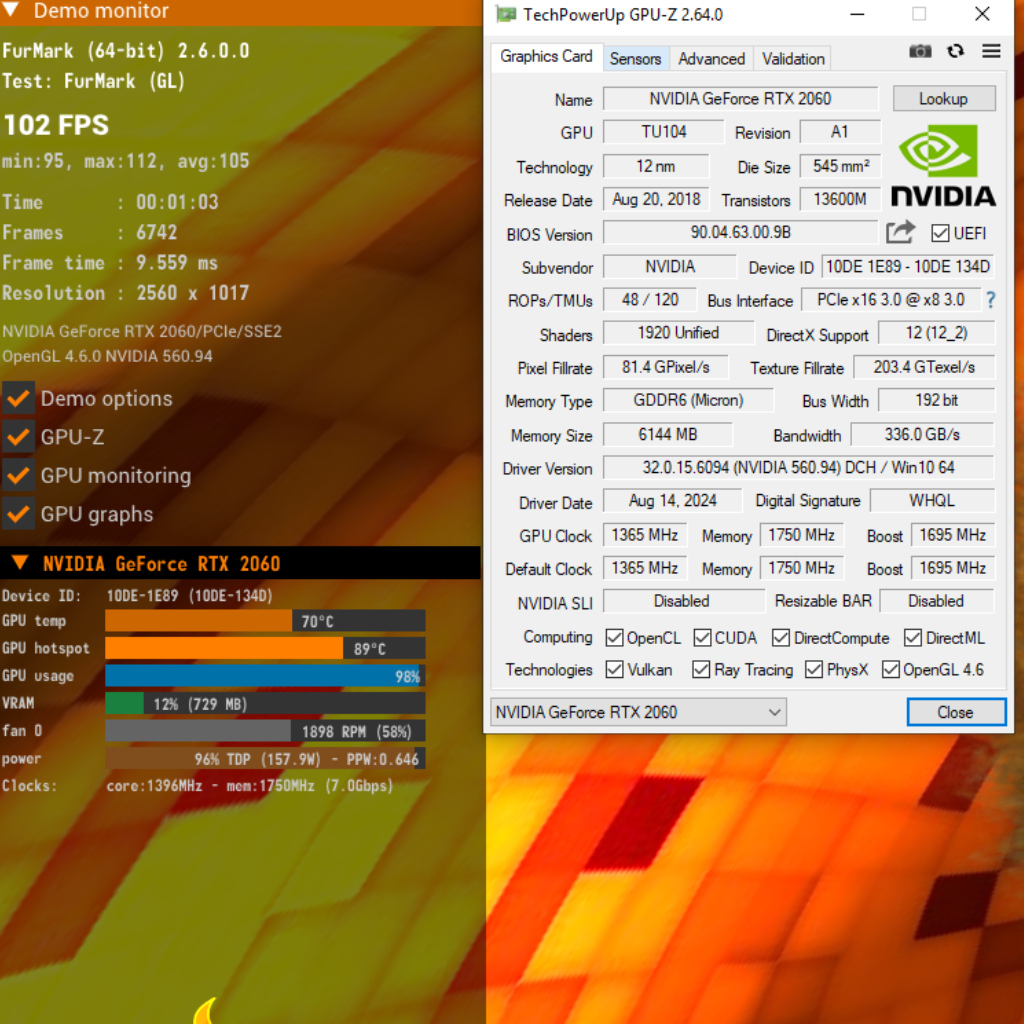
Task: Click the GPU-Z refresh icon
Action: (956, 51)
